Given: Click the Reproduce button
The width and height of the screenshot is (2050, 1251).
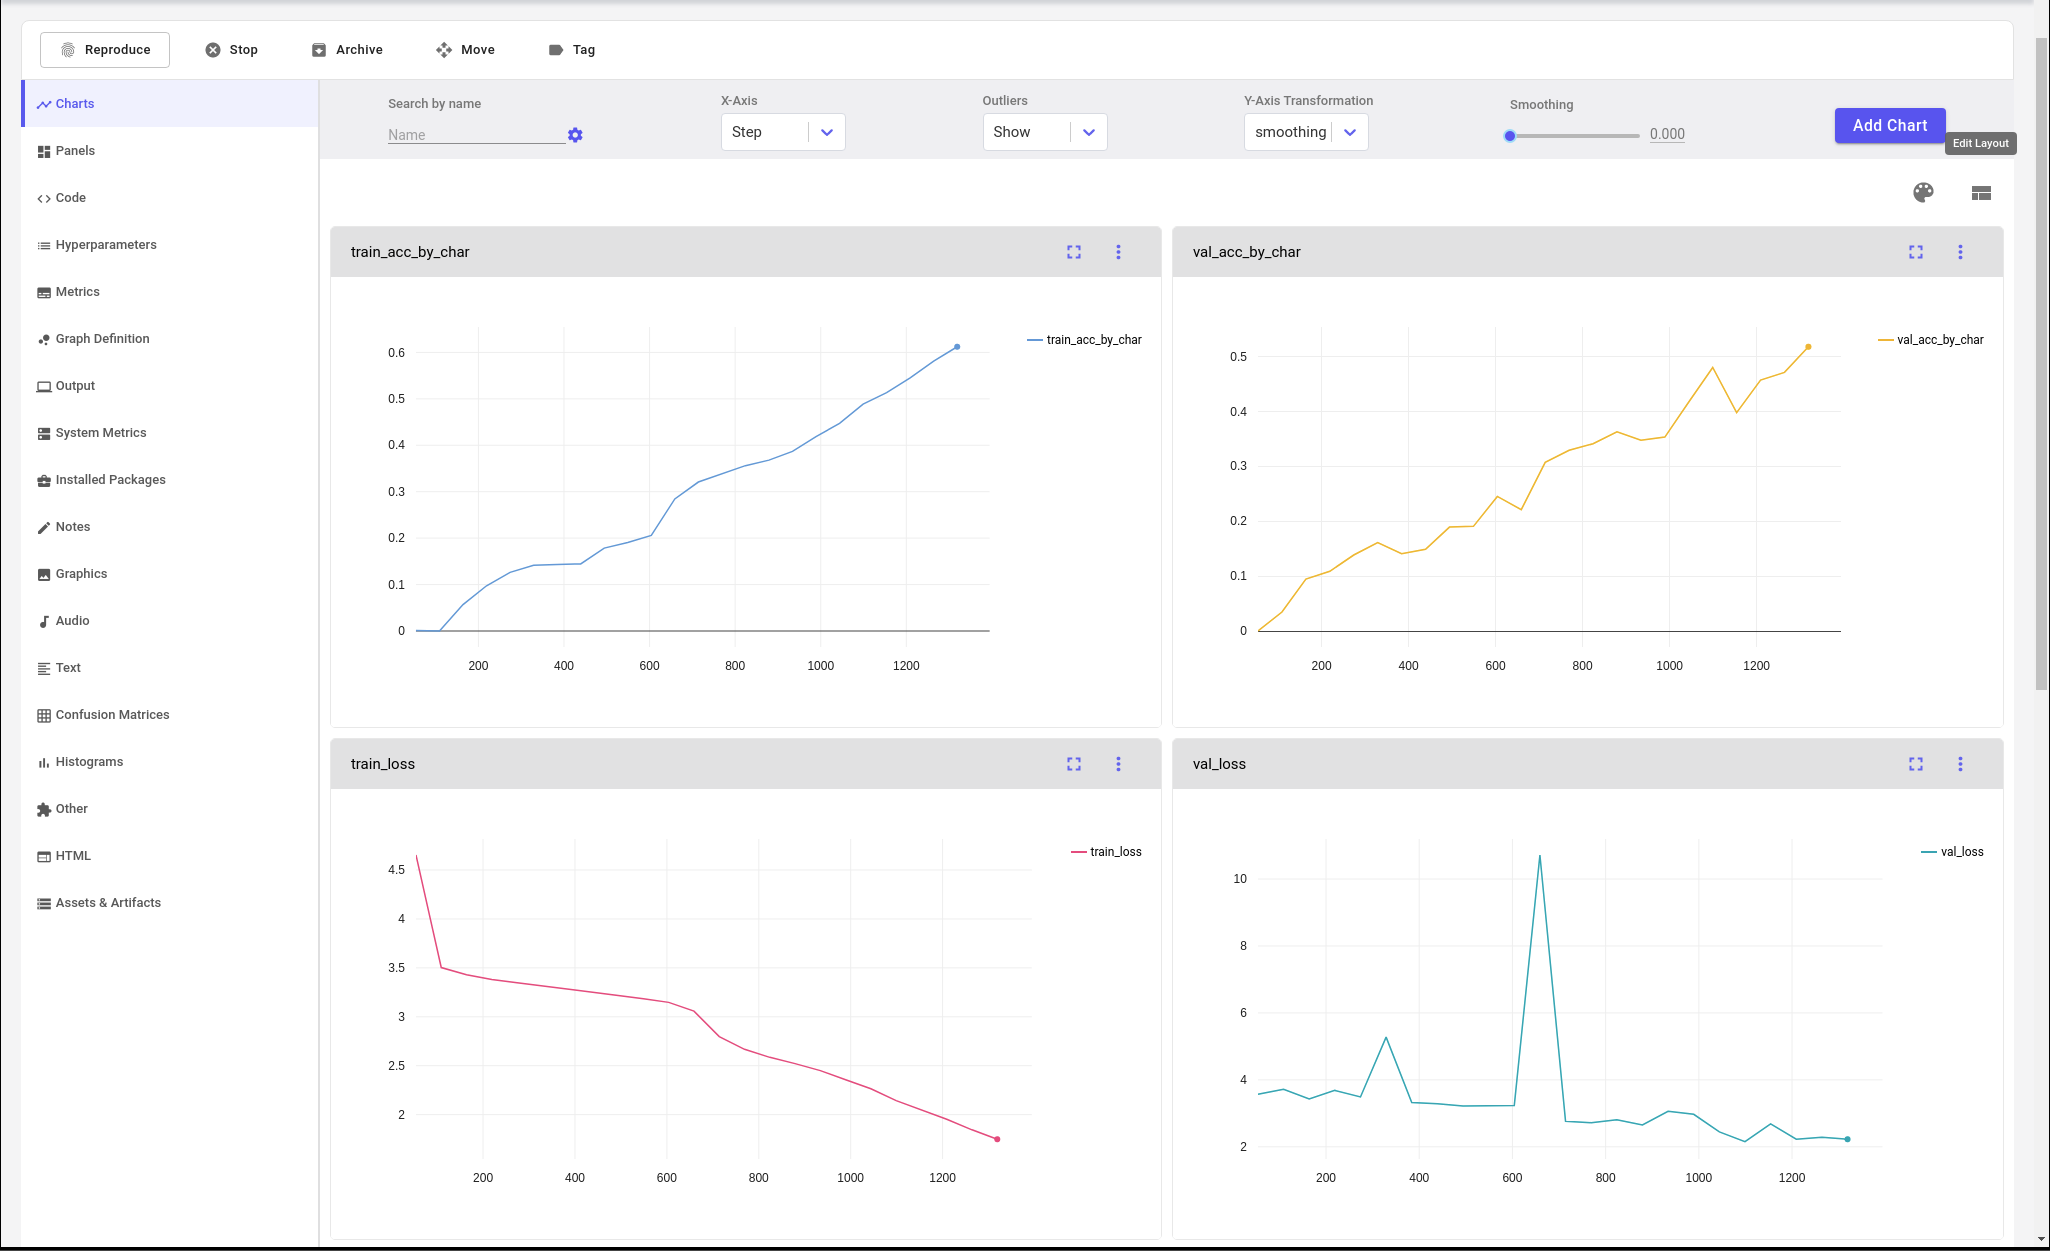Looking at the screenshot, I should point(105,50).
